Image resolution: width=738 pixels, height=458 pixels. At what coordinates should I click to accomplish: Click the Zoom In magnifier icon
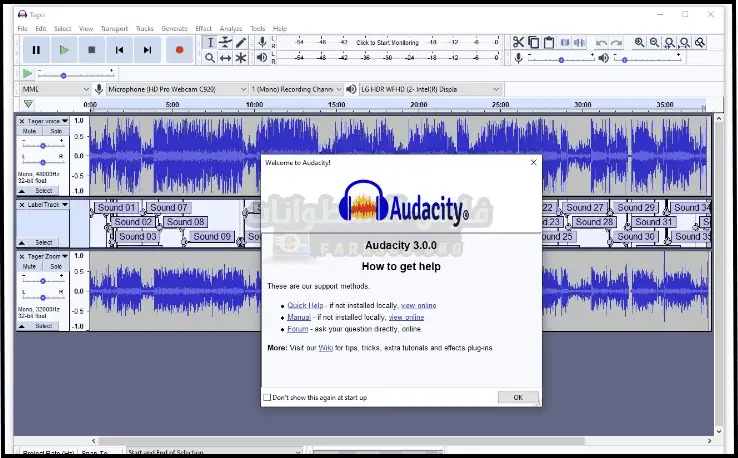click(x=640, y=42)
